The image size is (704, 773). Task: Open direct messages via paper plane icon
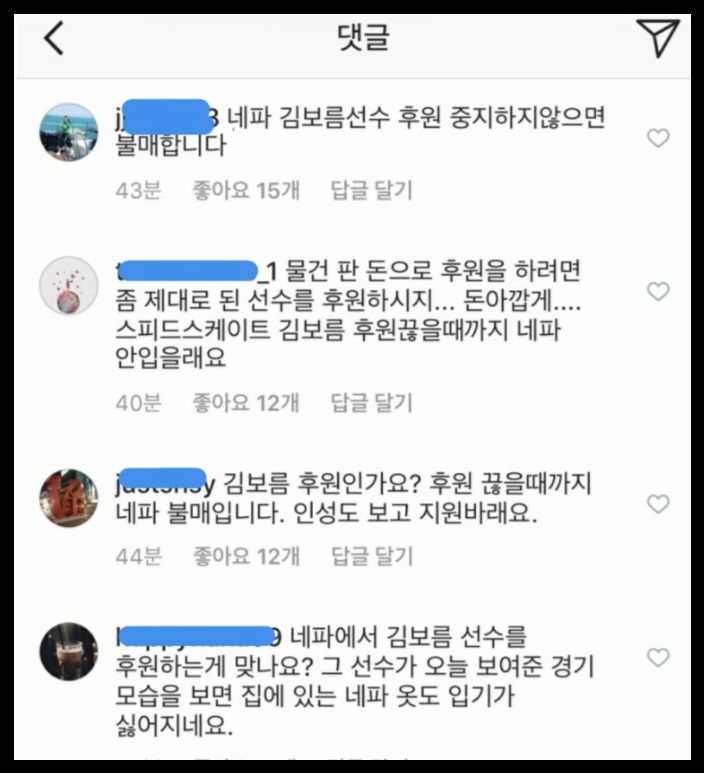(x=658, y=38)
